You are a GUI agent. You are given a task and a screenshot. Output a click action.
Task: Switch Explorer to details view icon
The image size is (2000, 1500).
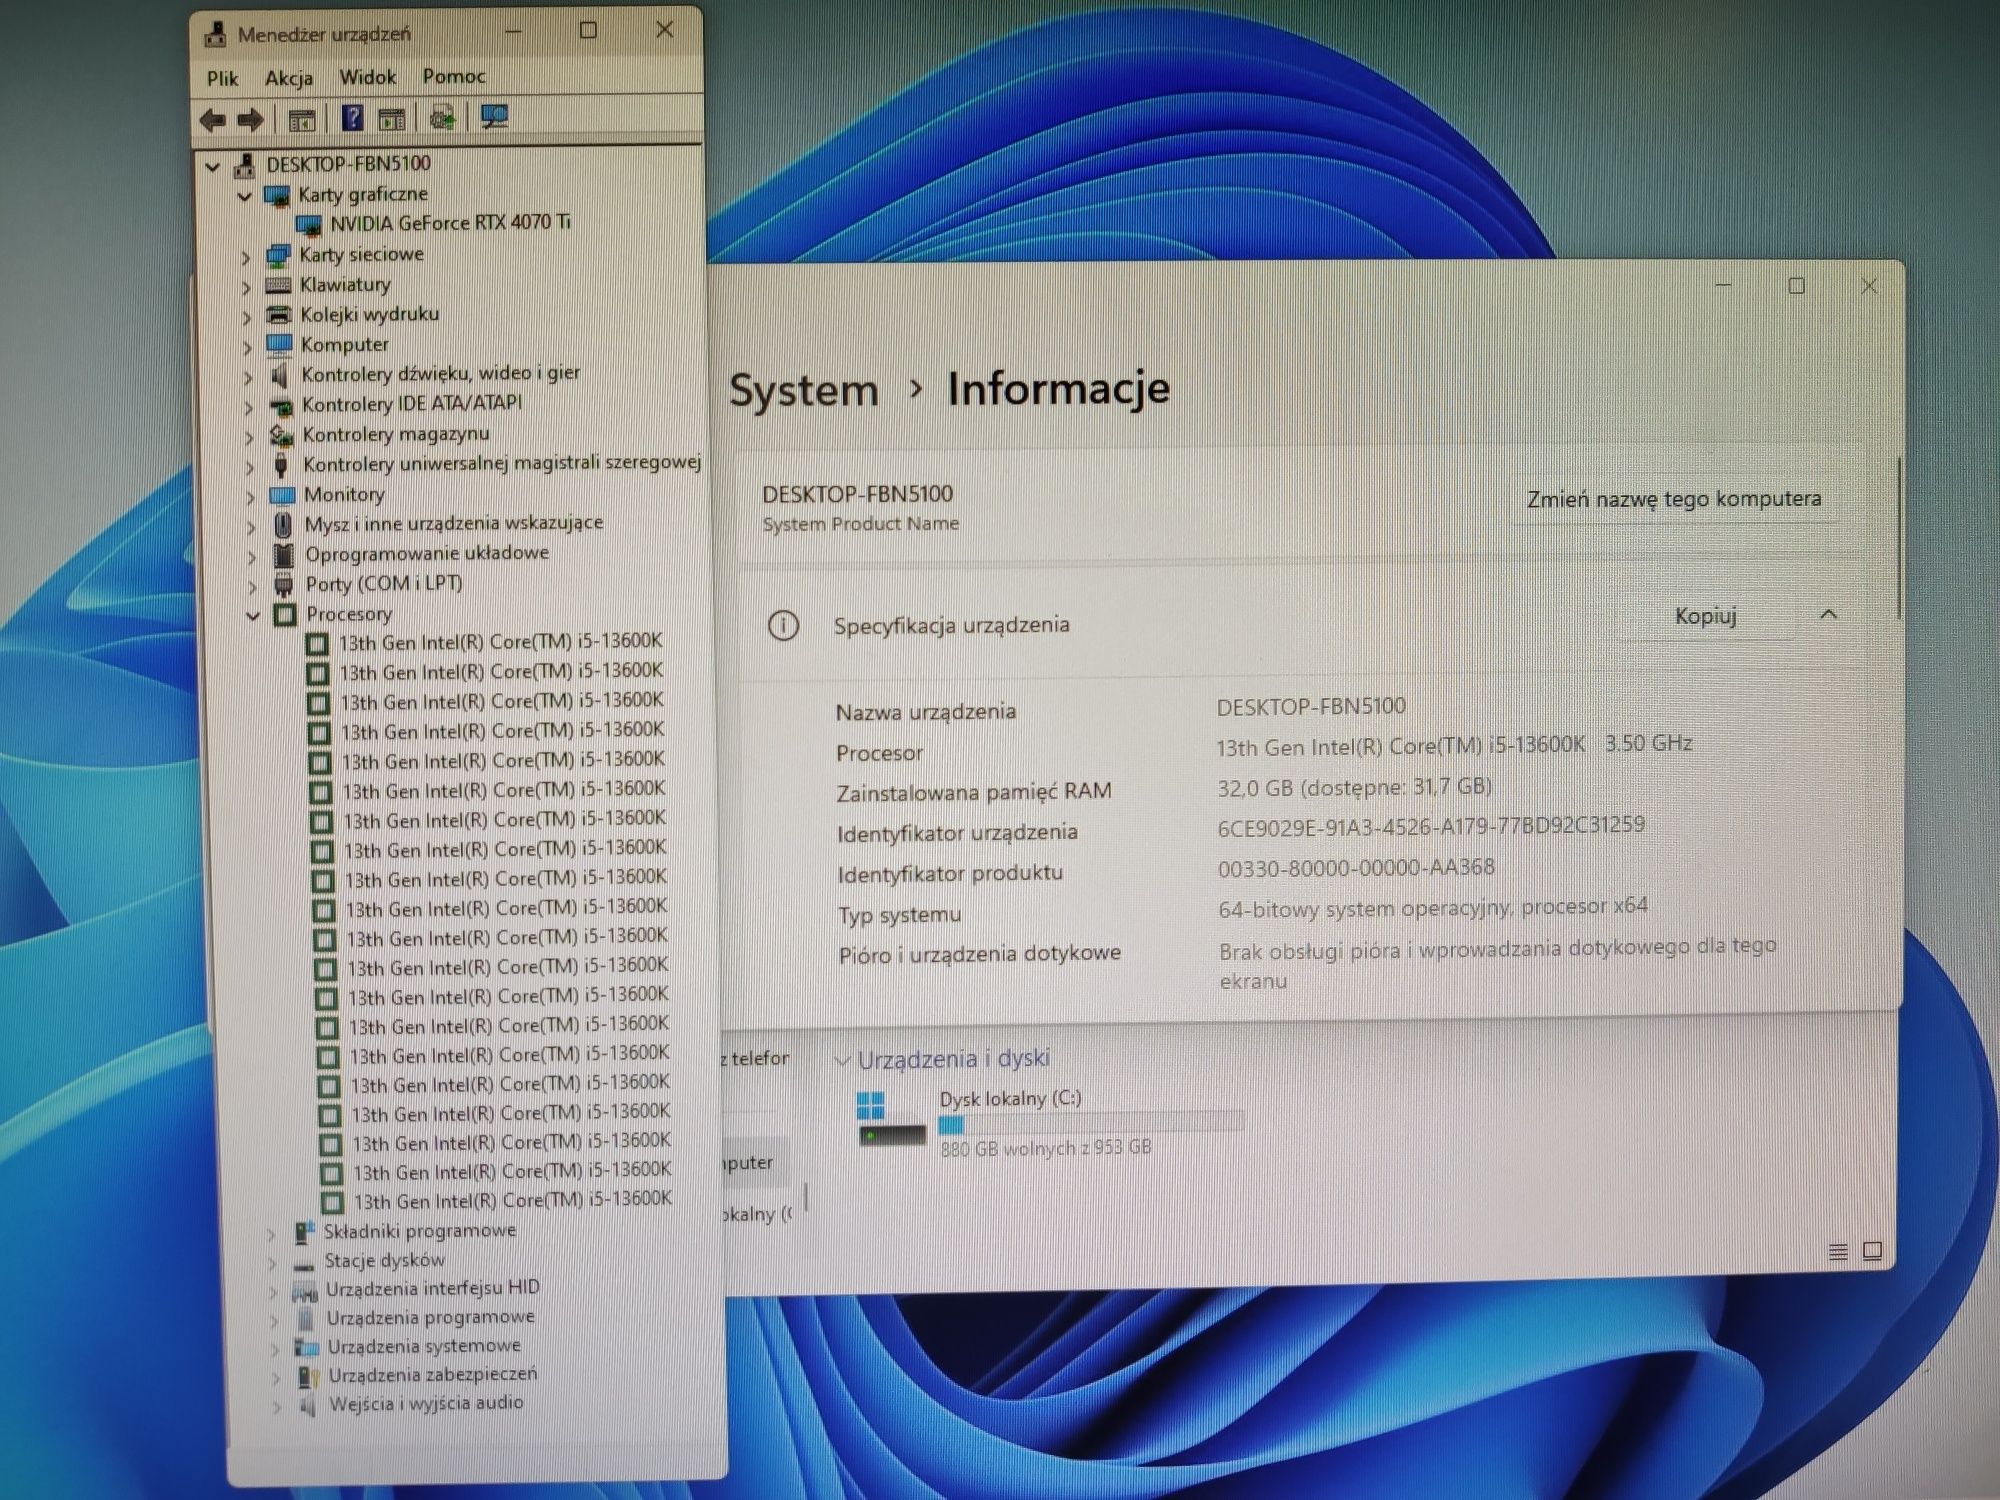point(1838,1251)
